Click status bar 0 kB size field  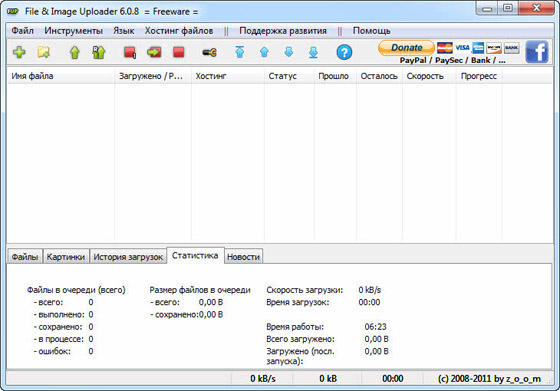(328, 379)
